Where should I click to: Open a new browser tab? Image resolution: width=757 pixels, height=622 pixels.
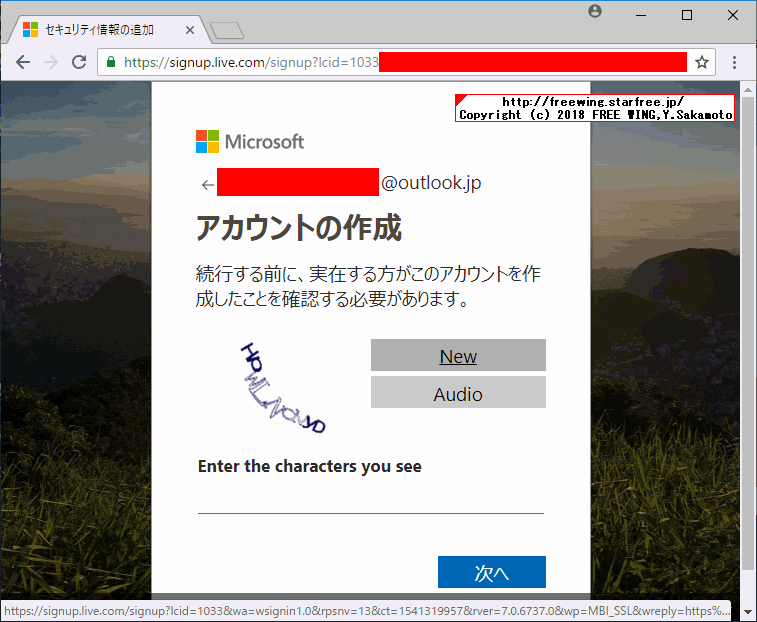227,30
